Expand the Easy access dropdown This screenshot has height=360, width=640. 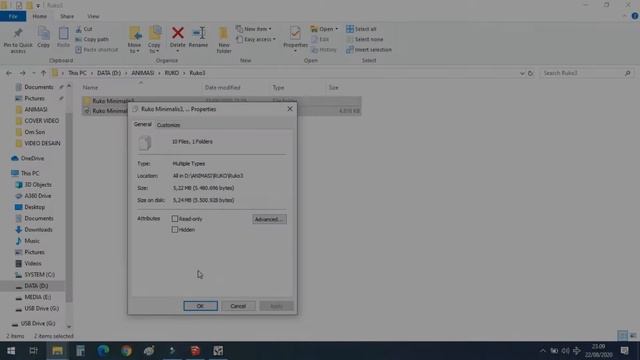pyautogui.click(x=256, y=39)
